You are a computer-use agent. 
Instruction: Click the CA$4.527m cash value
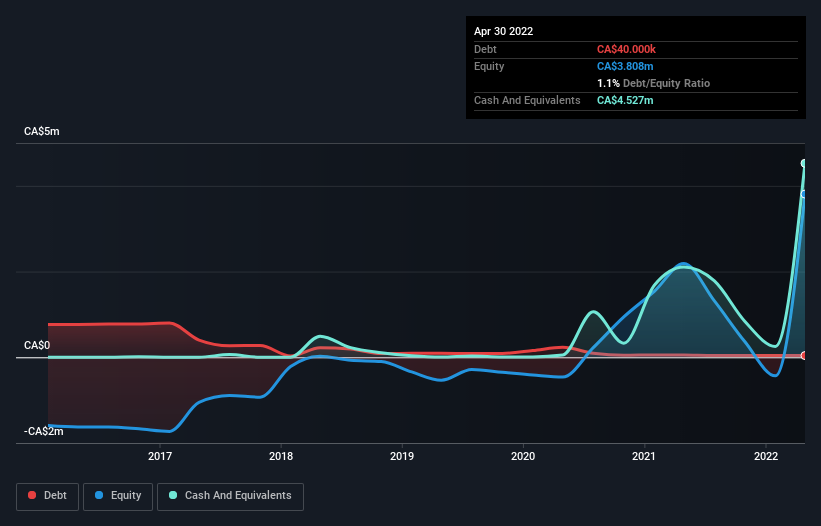[x=625, y=100]
